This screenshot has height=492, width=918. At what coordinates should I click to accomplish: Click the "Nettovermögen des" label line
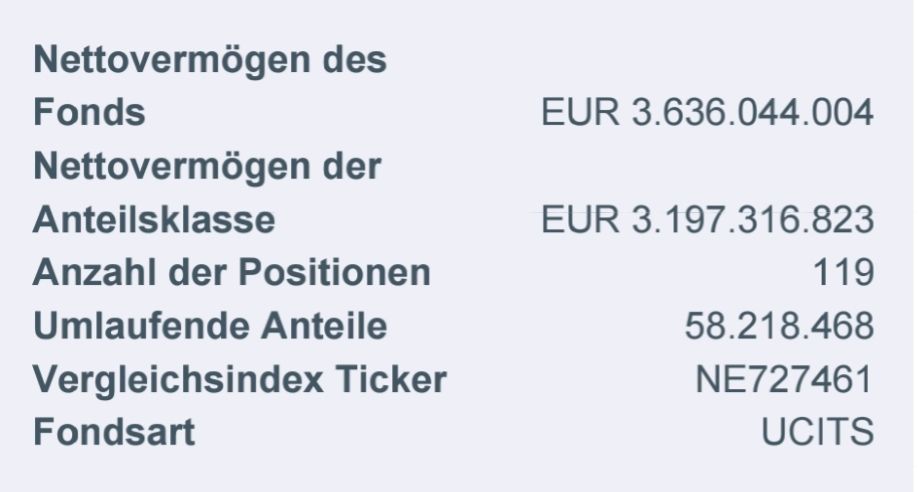[x=210, y=60]
